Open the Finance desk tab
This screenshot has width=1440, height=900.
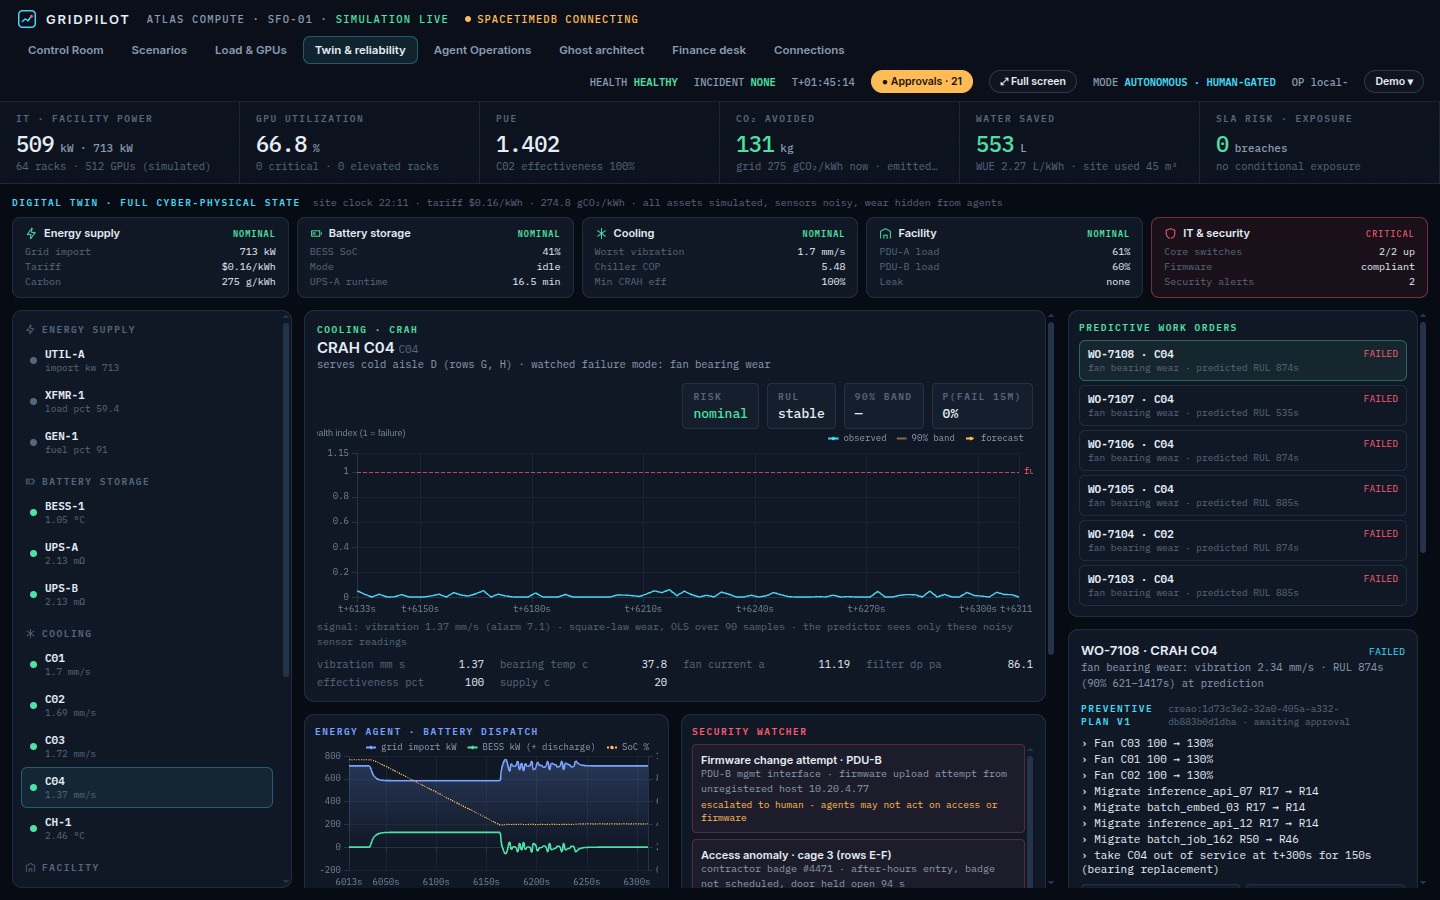coord(709,50)
